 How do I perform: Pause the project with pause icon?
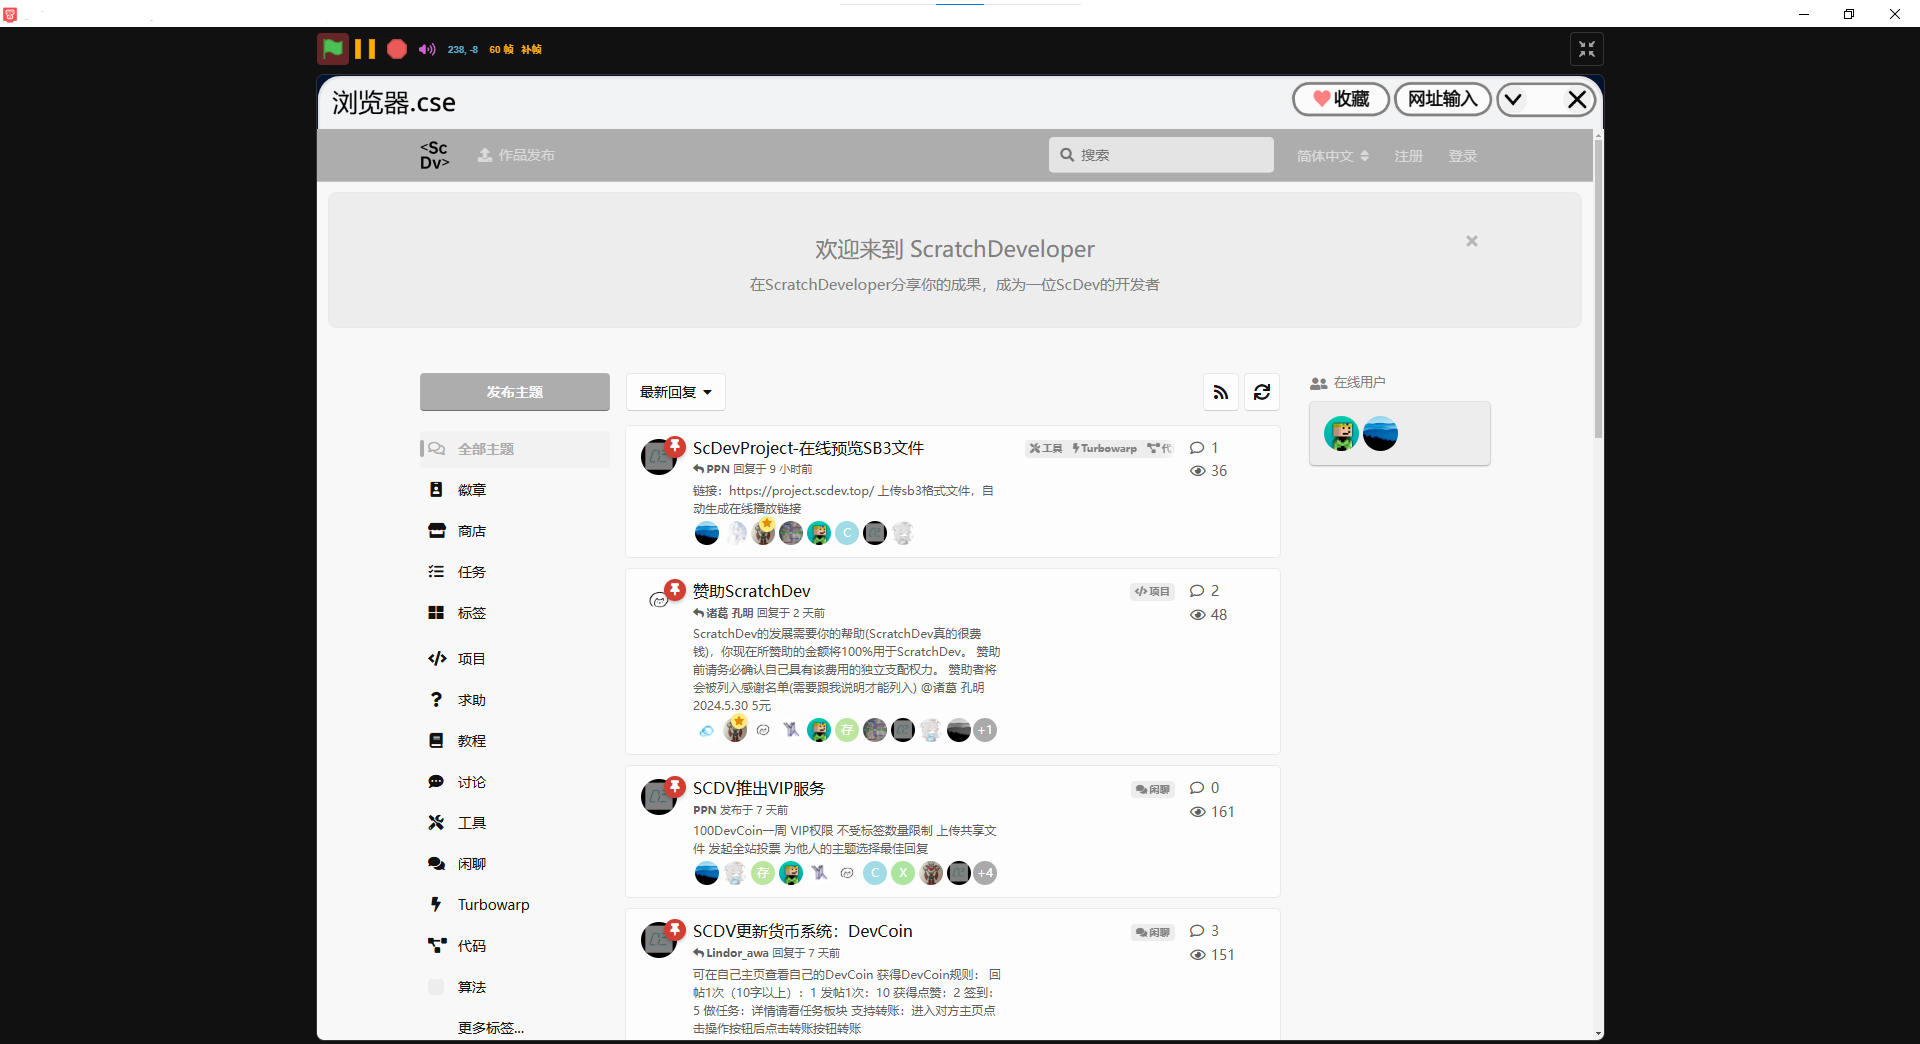(365, 49)
